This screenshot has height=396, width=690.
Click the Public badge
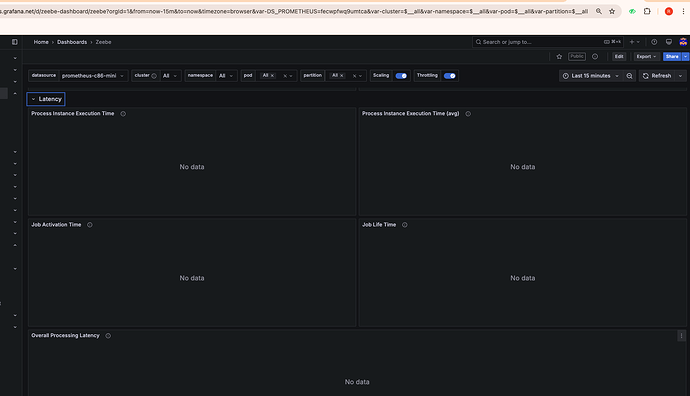(577, 56)
